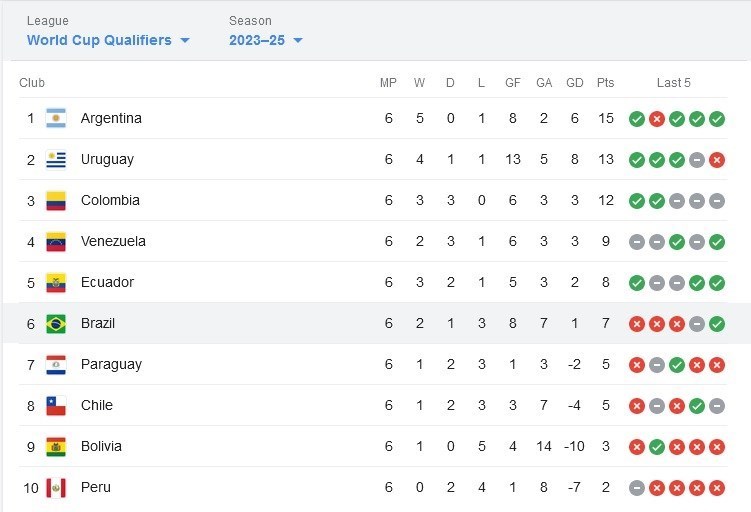Click the Bolivia flag icon
The height and width of the screenshot is (512, 751).
point(56,446)
